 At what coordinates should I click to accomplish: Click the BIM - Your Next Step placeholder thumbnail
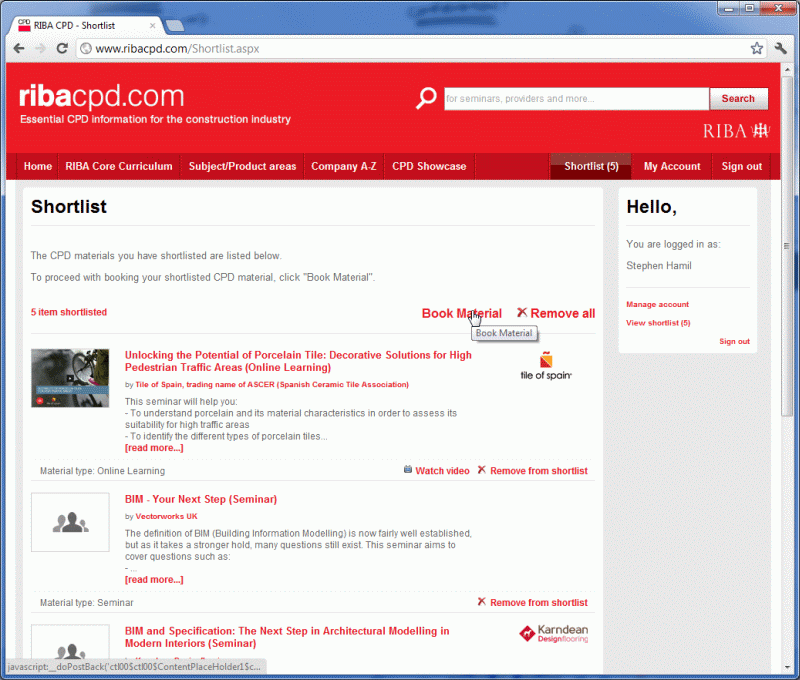point(70,522)
